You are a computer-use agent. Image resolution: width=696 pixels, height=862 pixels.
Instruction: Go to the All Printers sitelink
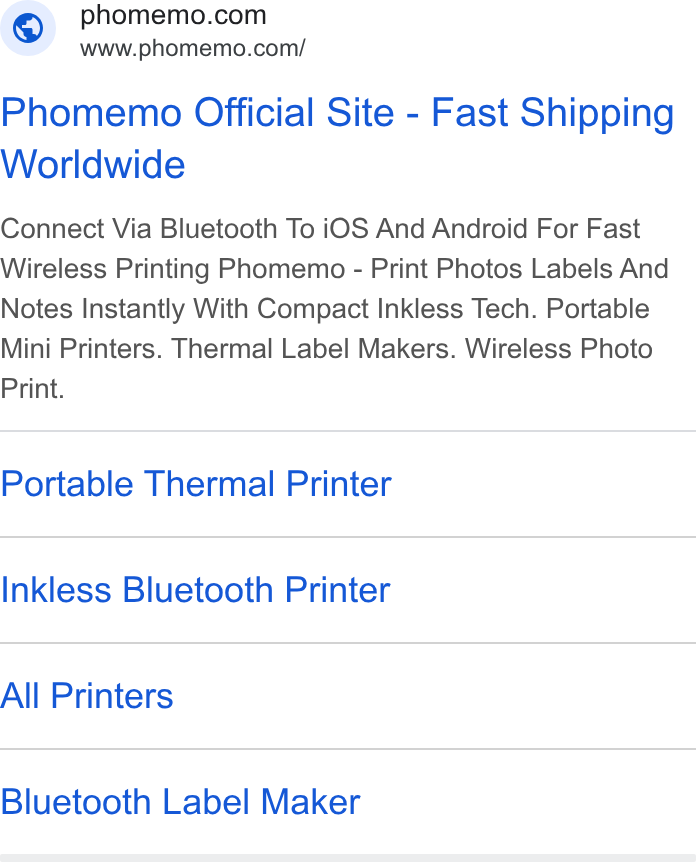tap(87, 696)
